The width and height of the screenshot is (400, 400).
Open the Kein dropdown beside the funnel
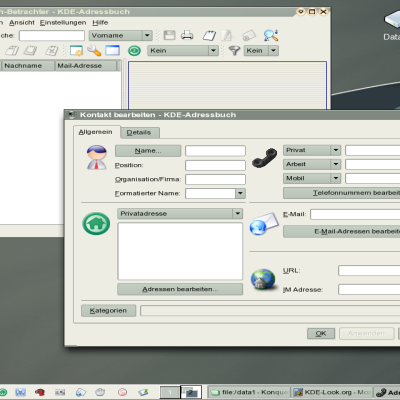tap(261, 51)
